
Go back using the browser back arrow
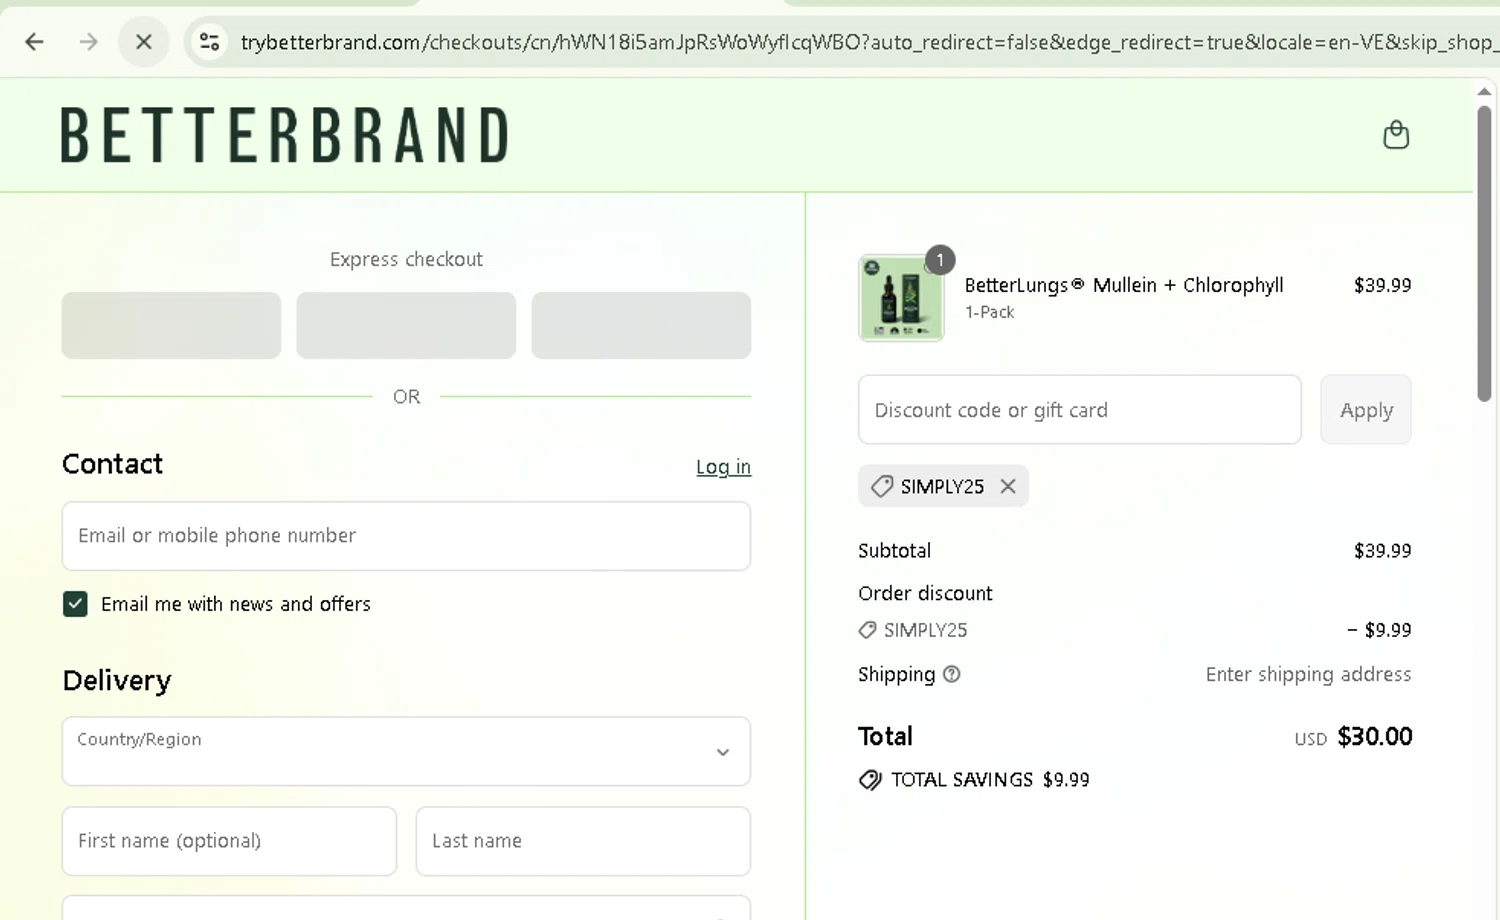point(34,42)
